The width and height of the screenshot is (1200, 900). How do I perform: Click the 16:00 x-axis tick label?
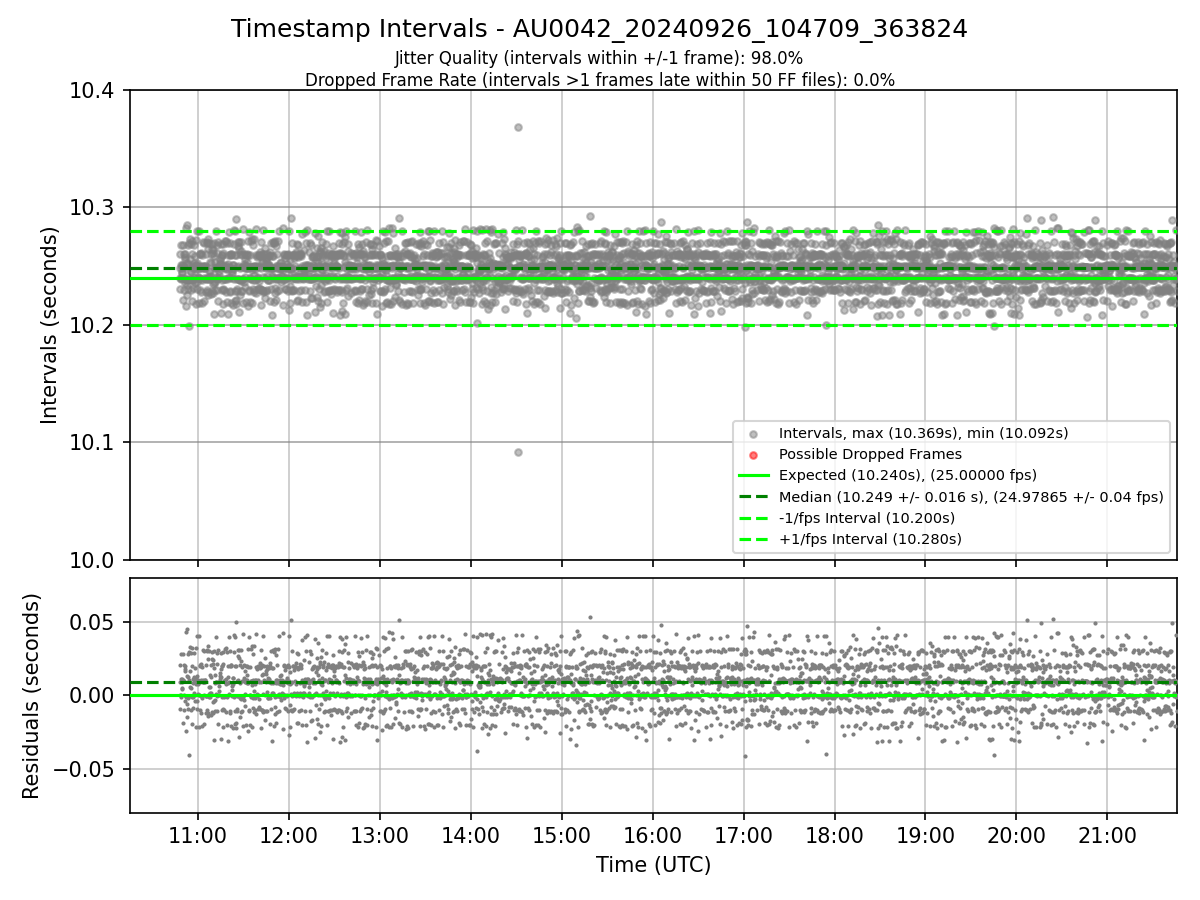652,834
